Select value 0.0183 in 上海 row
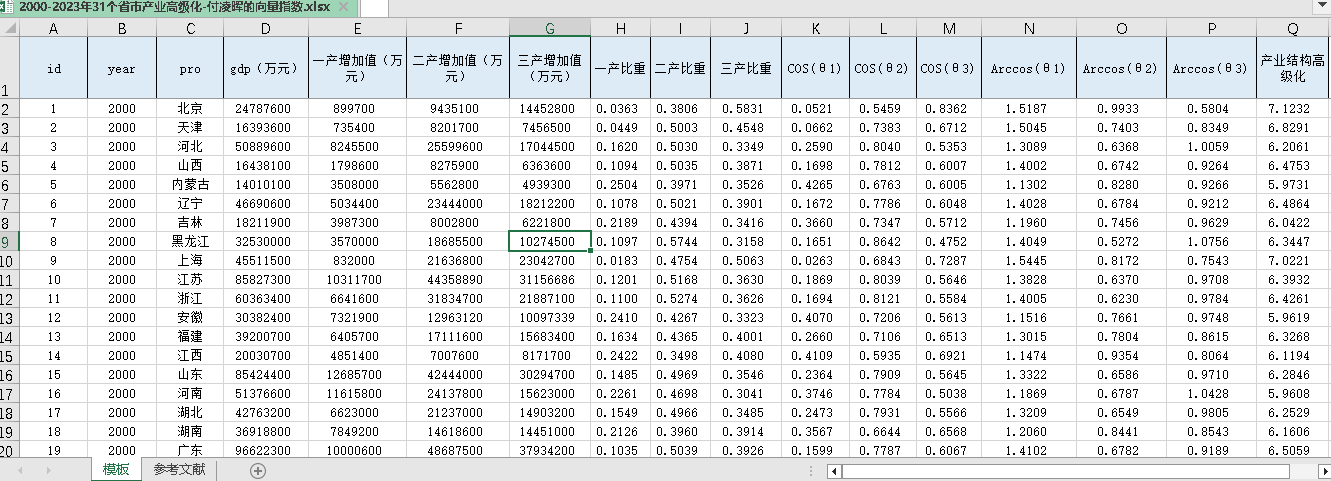Viewport: 1331px width, 481px height. click(620, 260)
